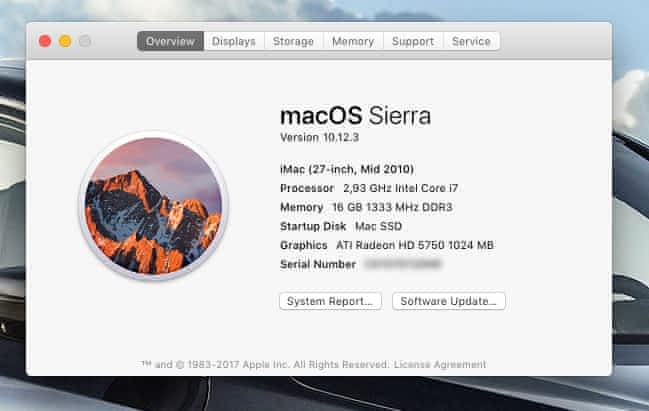Click the Mac SSD startup disk value
Viewport: 649px width, 411px height.
click(x=379, y=226)
